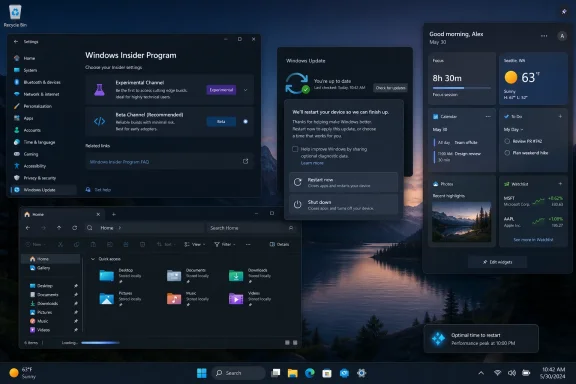This screenshot has height=384, width=576.
Task: Open the Pictures folder in Quick access
Action: click(x=120, y=299)
